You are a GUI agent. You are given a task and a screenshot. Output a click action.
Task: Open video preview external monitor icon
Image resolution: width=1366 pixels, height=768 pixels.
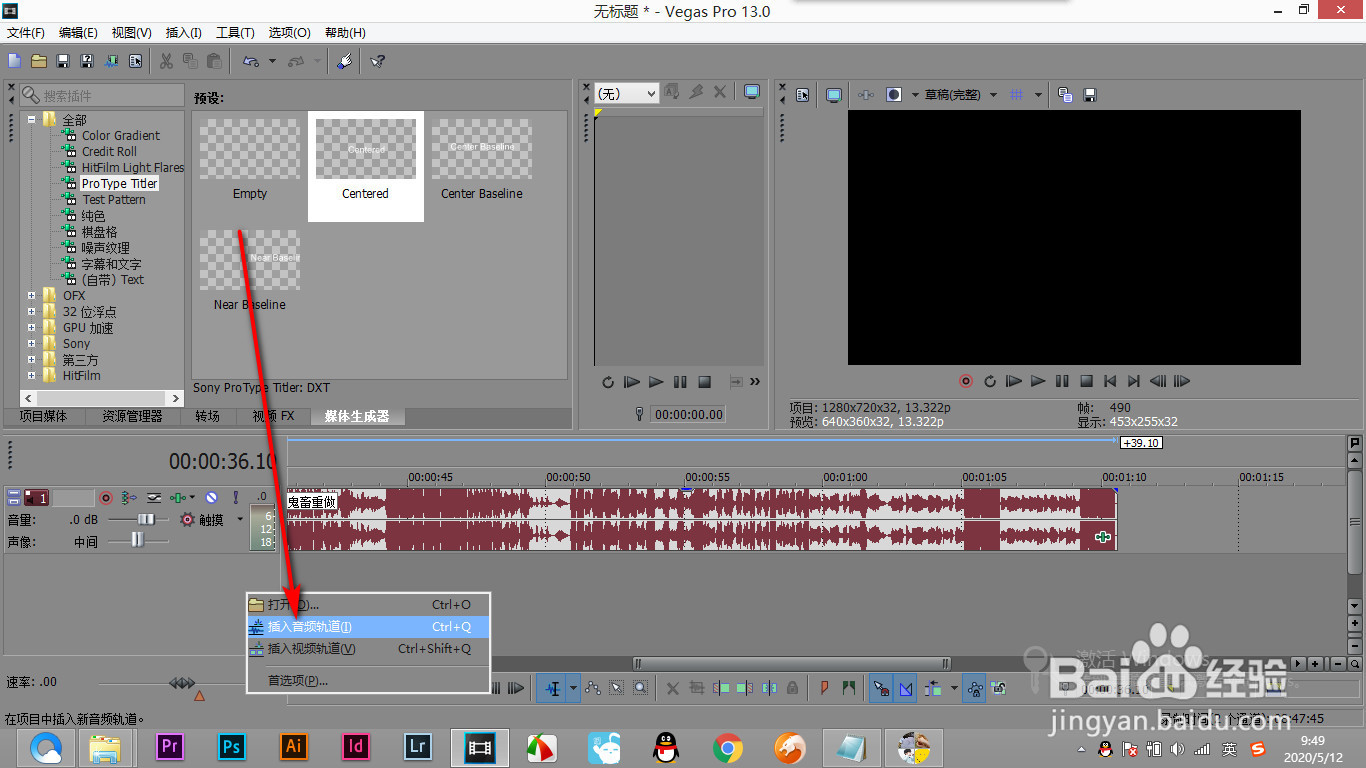[x=833, y=95]
